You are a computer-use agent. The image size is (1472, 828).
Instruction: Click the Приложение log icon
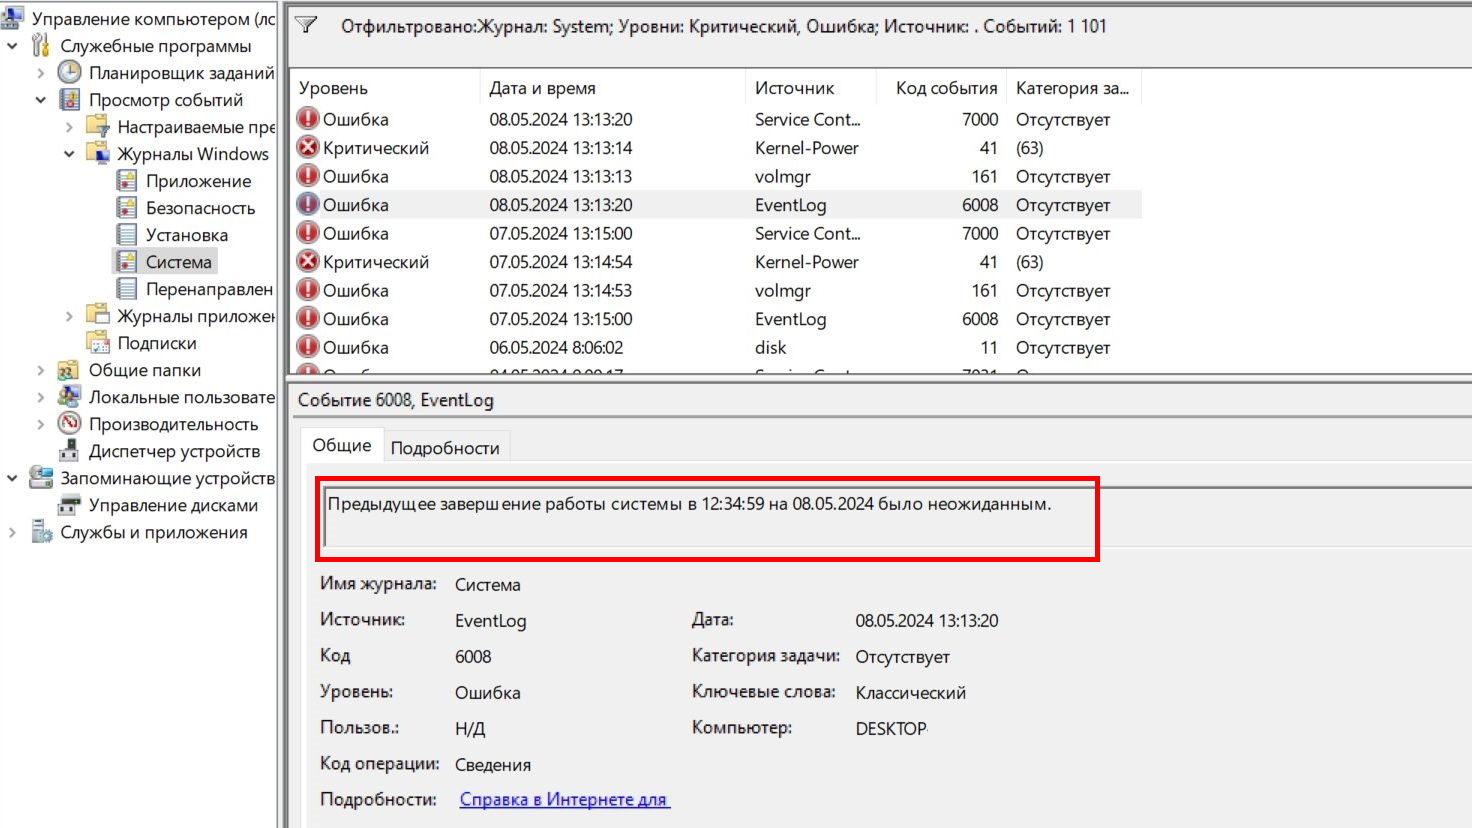click(126, 180)
